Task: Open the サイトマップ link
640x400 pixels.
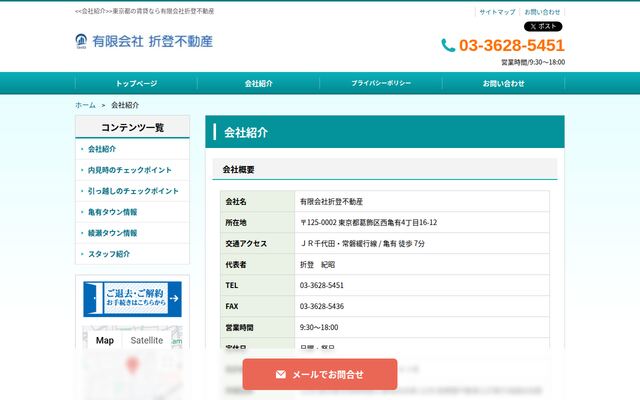Action: 497,12
